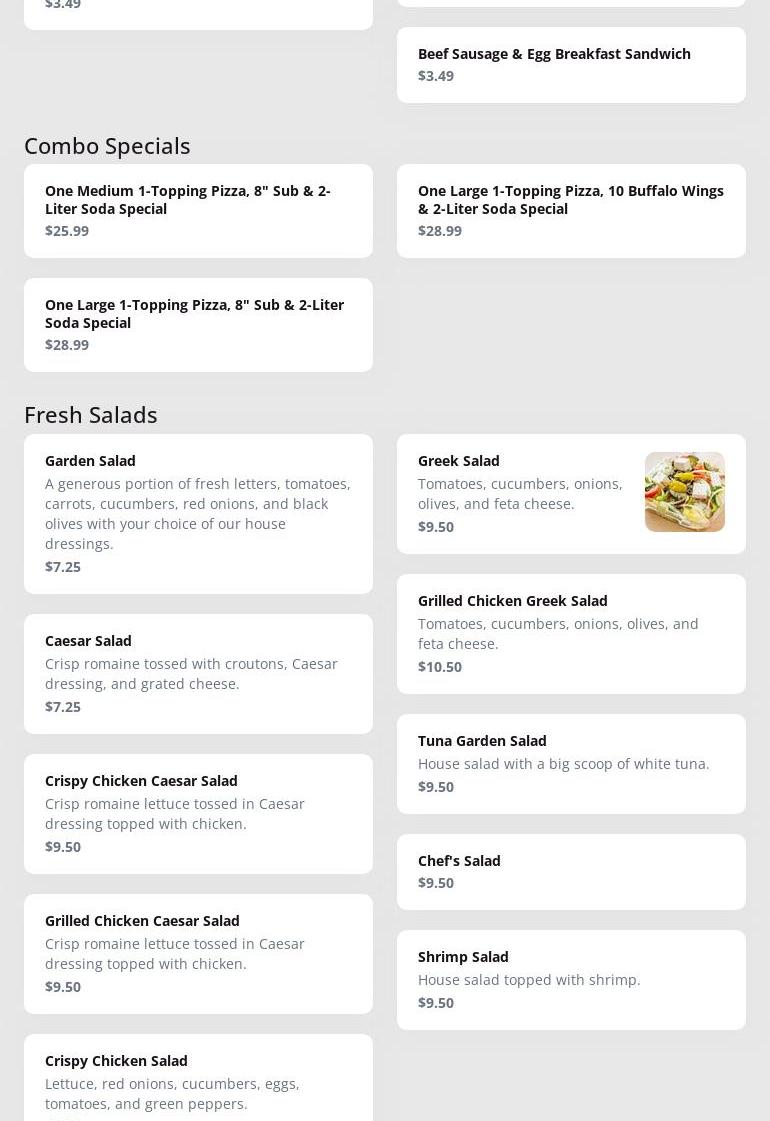
Task: Select Large Pizza, 10 Buffalo Wings combo
Action: pyautogui.click(x=570, y=210)
